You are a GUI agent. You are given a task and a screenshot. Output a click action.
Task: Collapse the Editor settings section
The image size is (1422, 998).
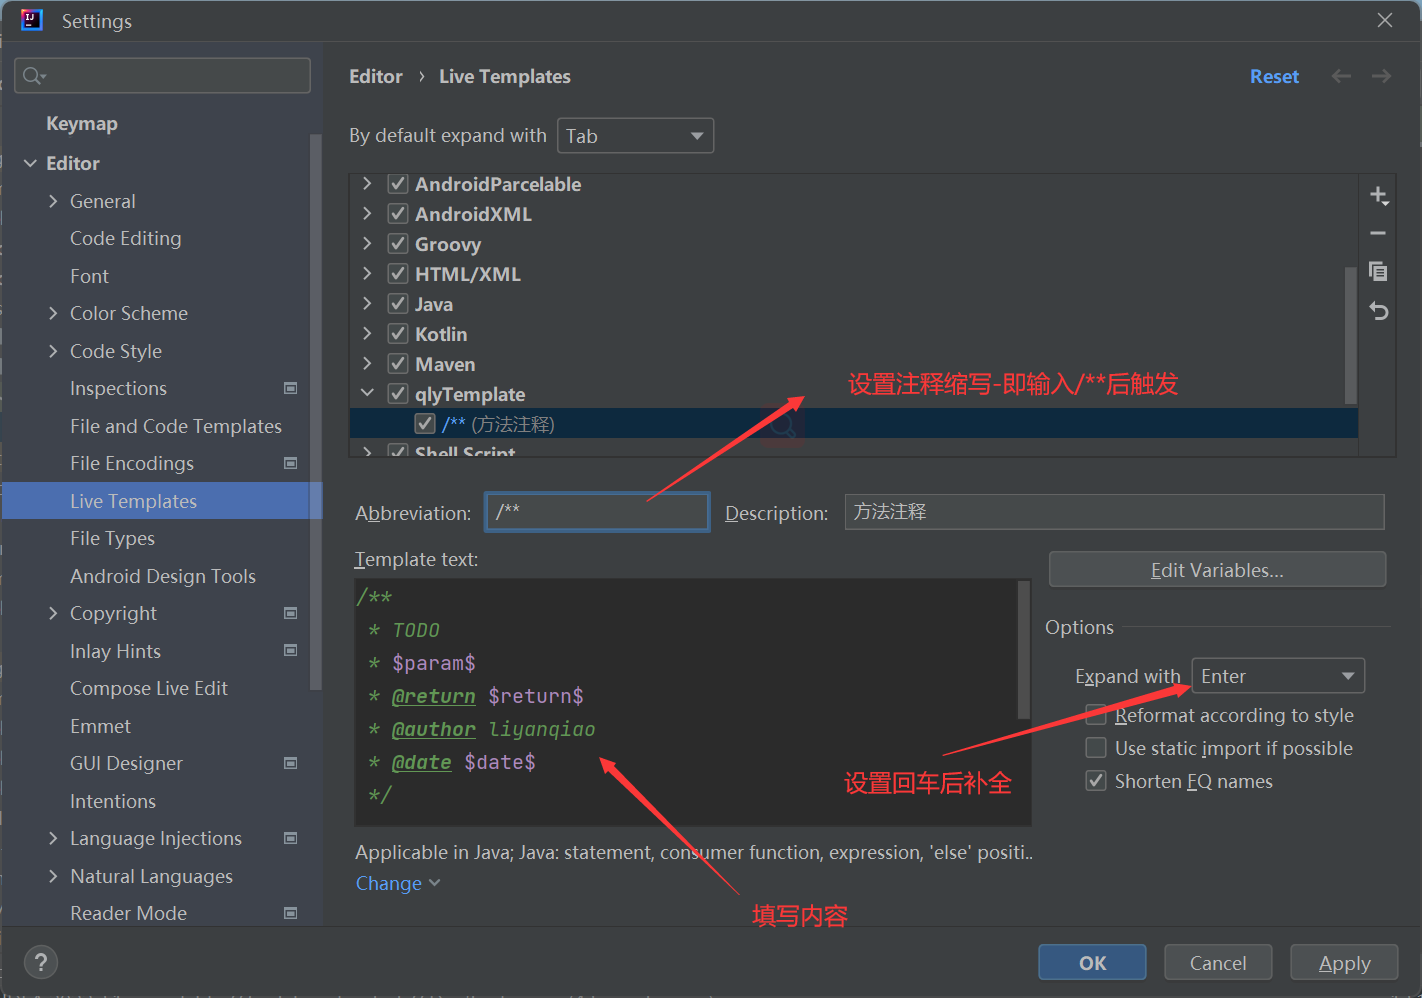tap(30, 163)
